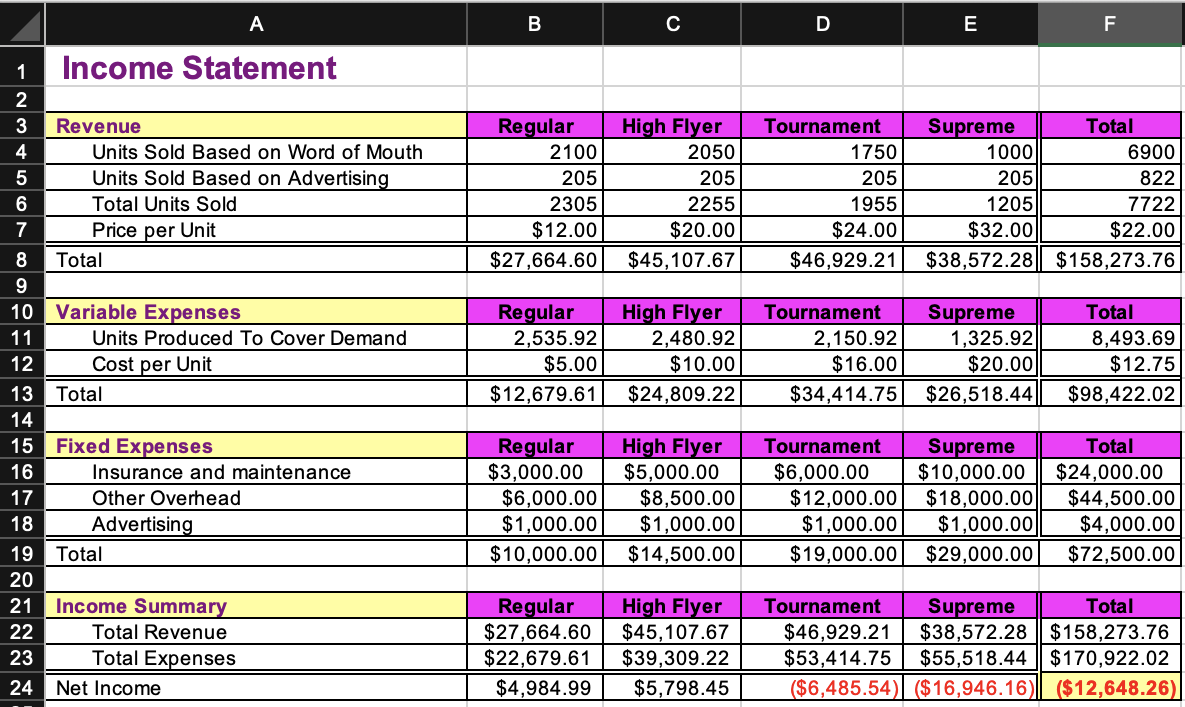Select the $34,414.75 variable total cell
The height and width of the screenshot is (707, 1185).
pos(821,394)
